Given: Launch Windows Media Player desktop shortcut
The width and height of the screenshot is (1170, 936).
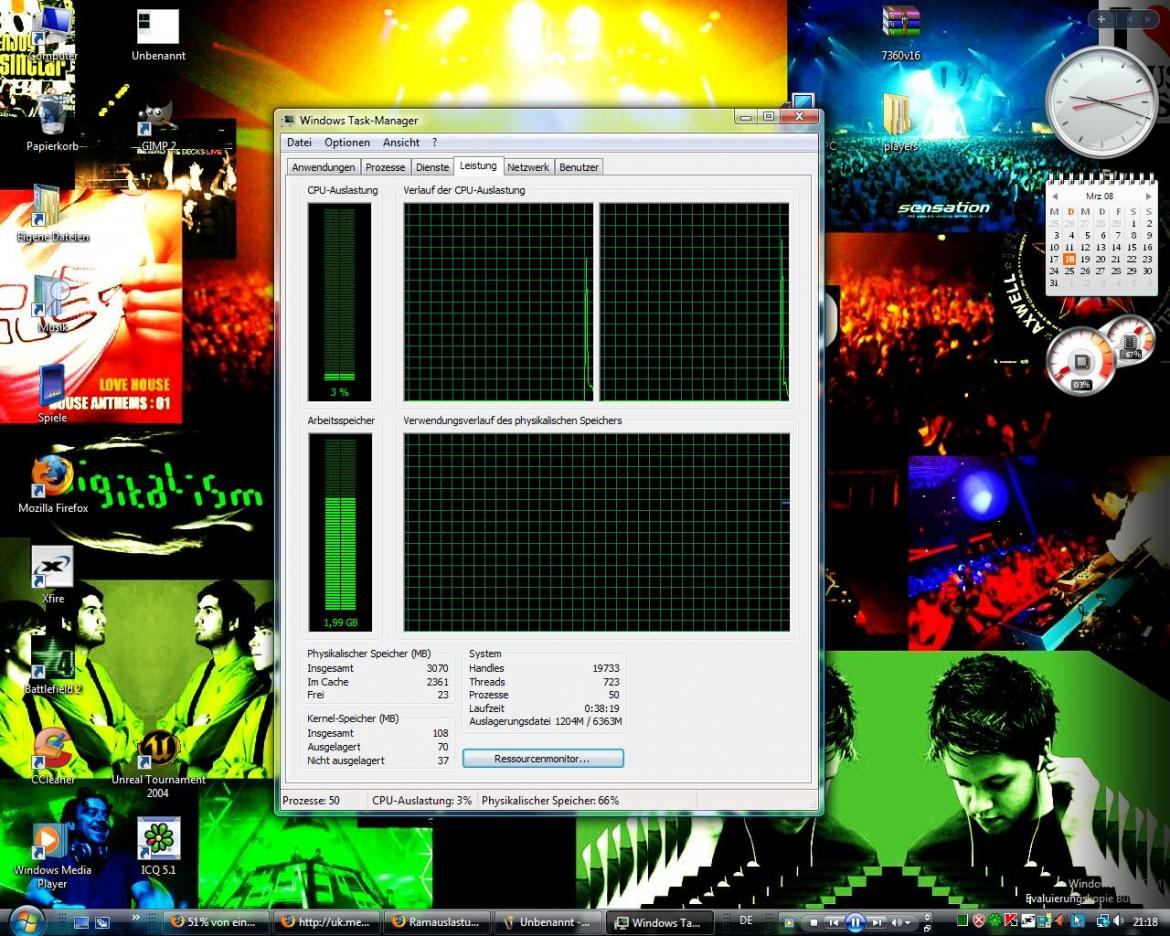Looking at the screenshot, I should click(52, 855).
